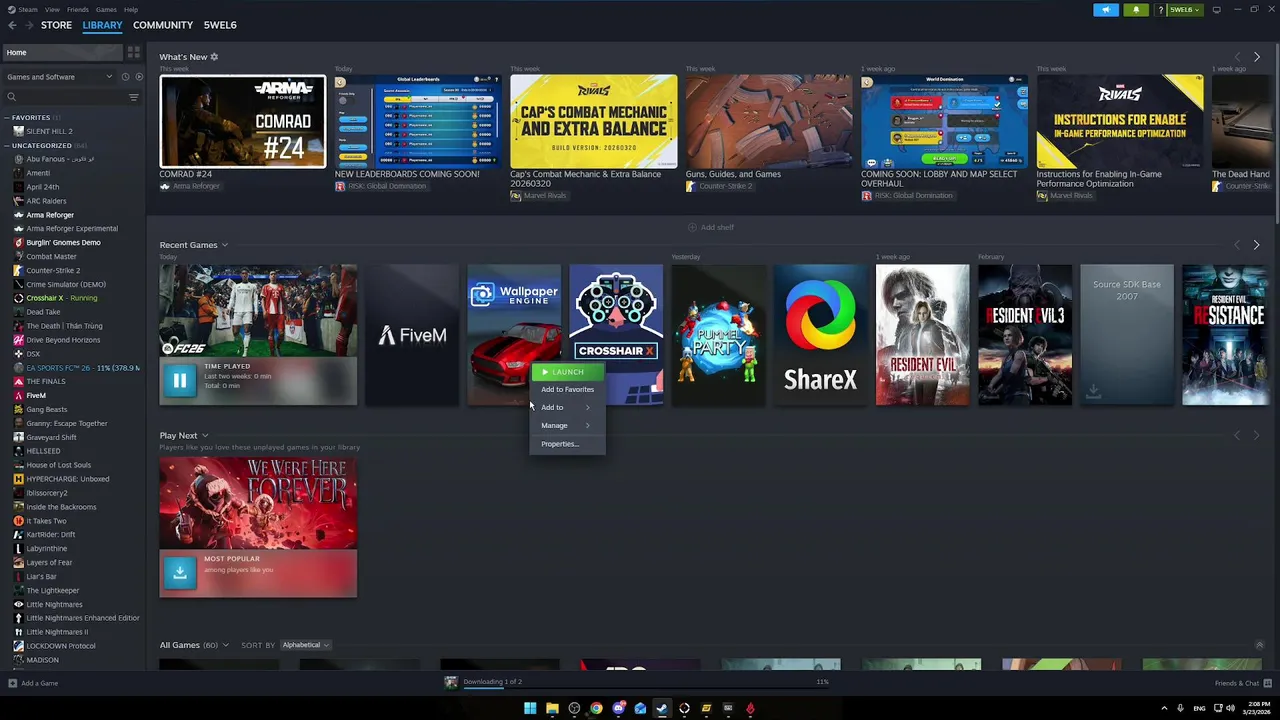Expand the Play Next shelf dropdown
The height and width of the screenshot is (720, 1280).
point(205,436)
